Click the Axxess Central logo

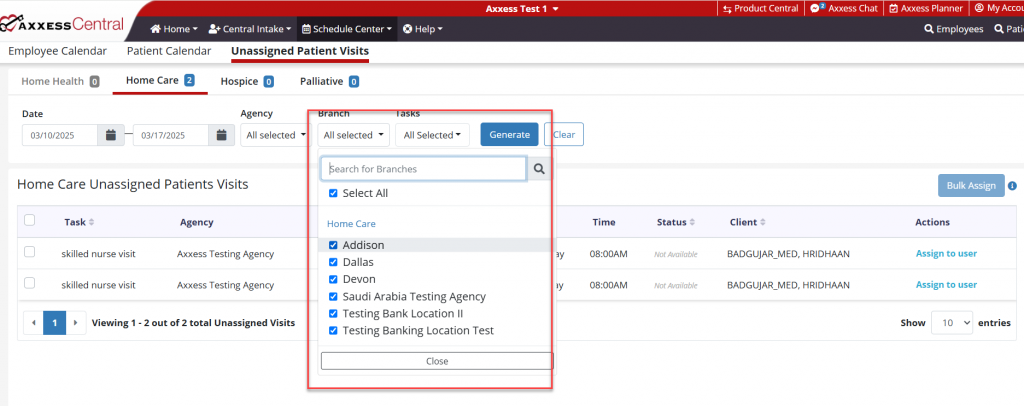[61, 25]
